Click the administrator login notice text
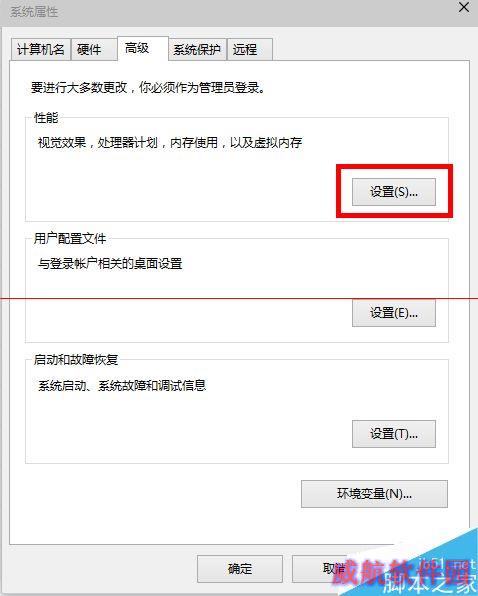Screen dimensions: 478x596 (x=148, y=88)
